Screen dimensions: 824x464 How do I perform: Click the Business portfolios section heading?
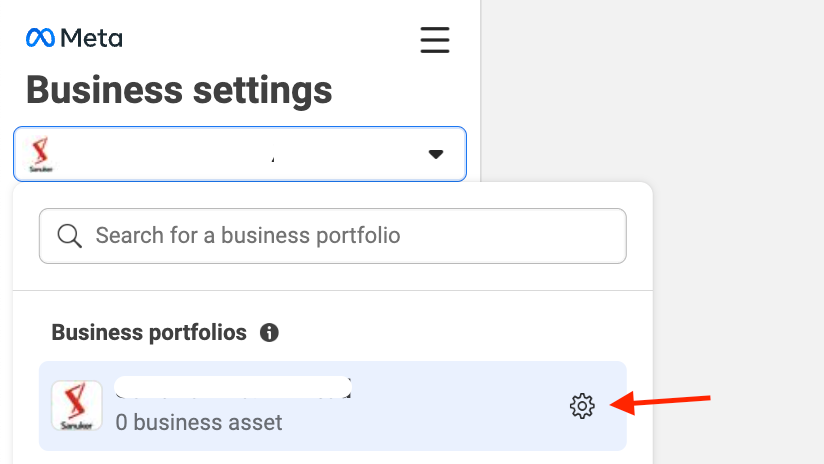149,333
